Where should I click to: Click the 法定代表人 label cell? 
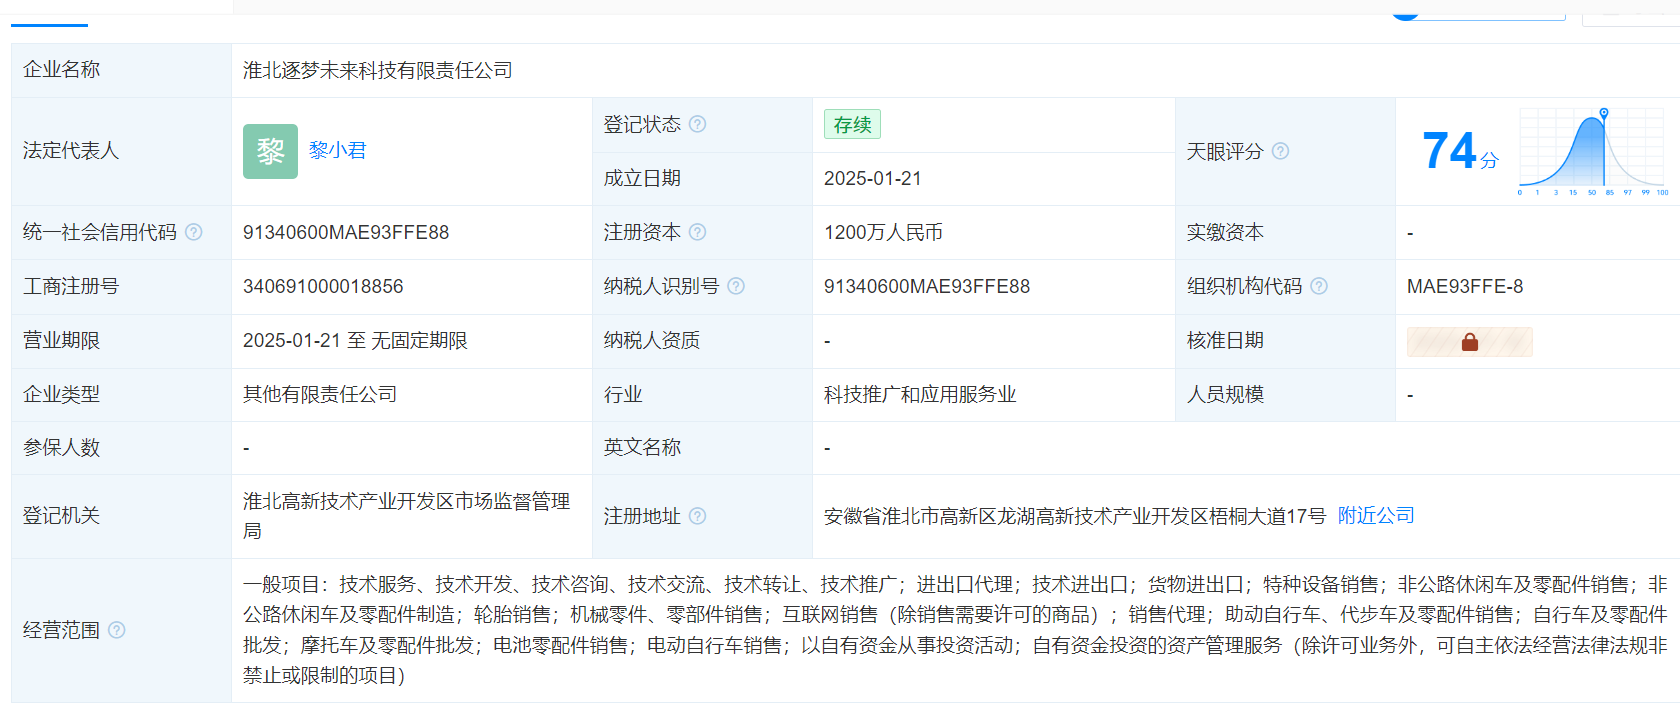(x=121, y=151)
